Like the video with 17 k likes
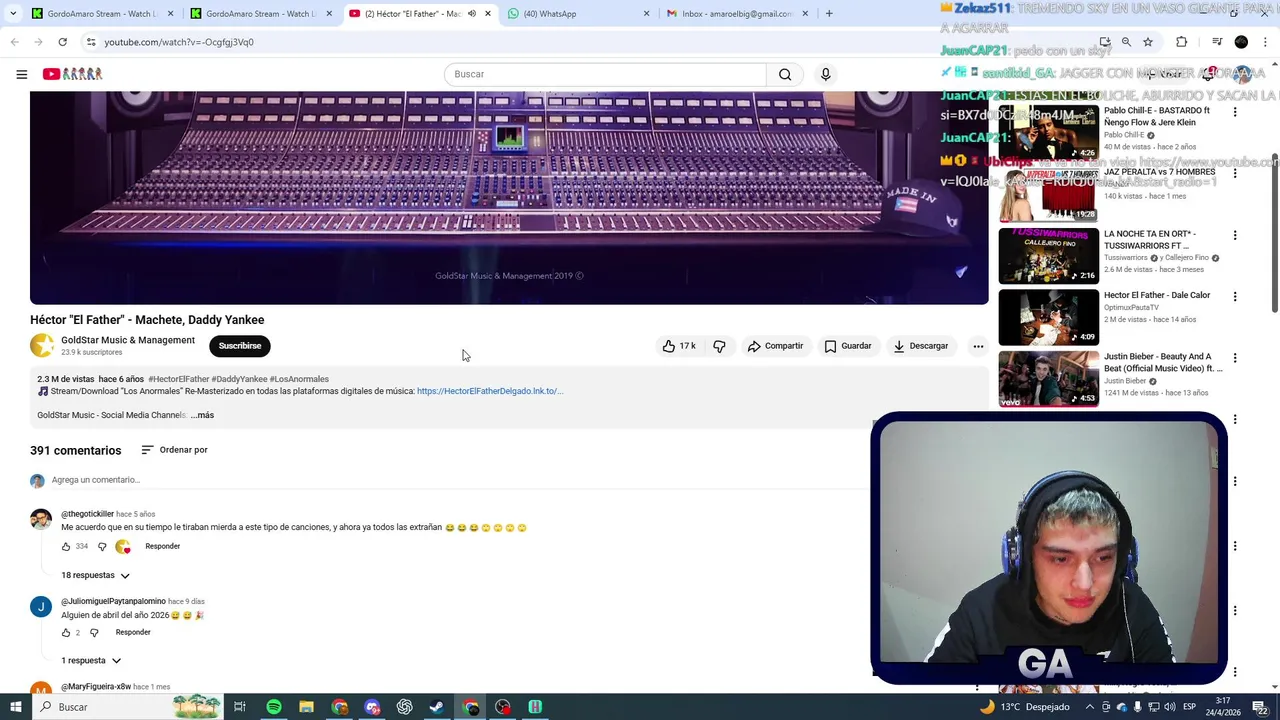Image resolution: width=1280 pixels, height=720 pixels. point(679,346)
